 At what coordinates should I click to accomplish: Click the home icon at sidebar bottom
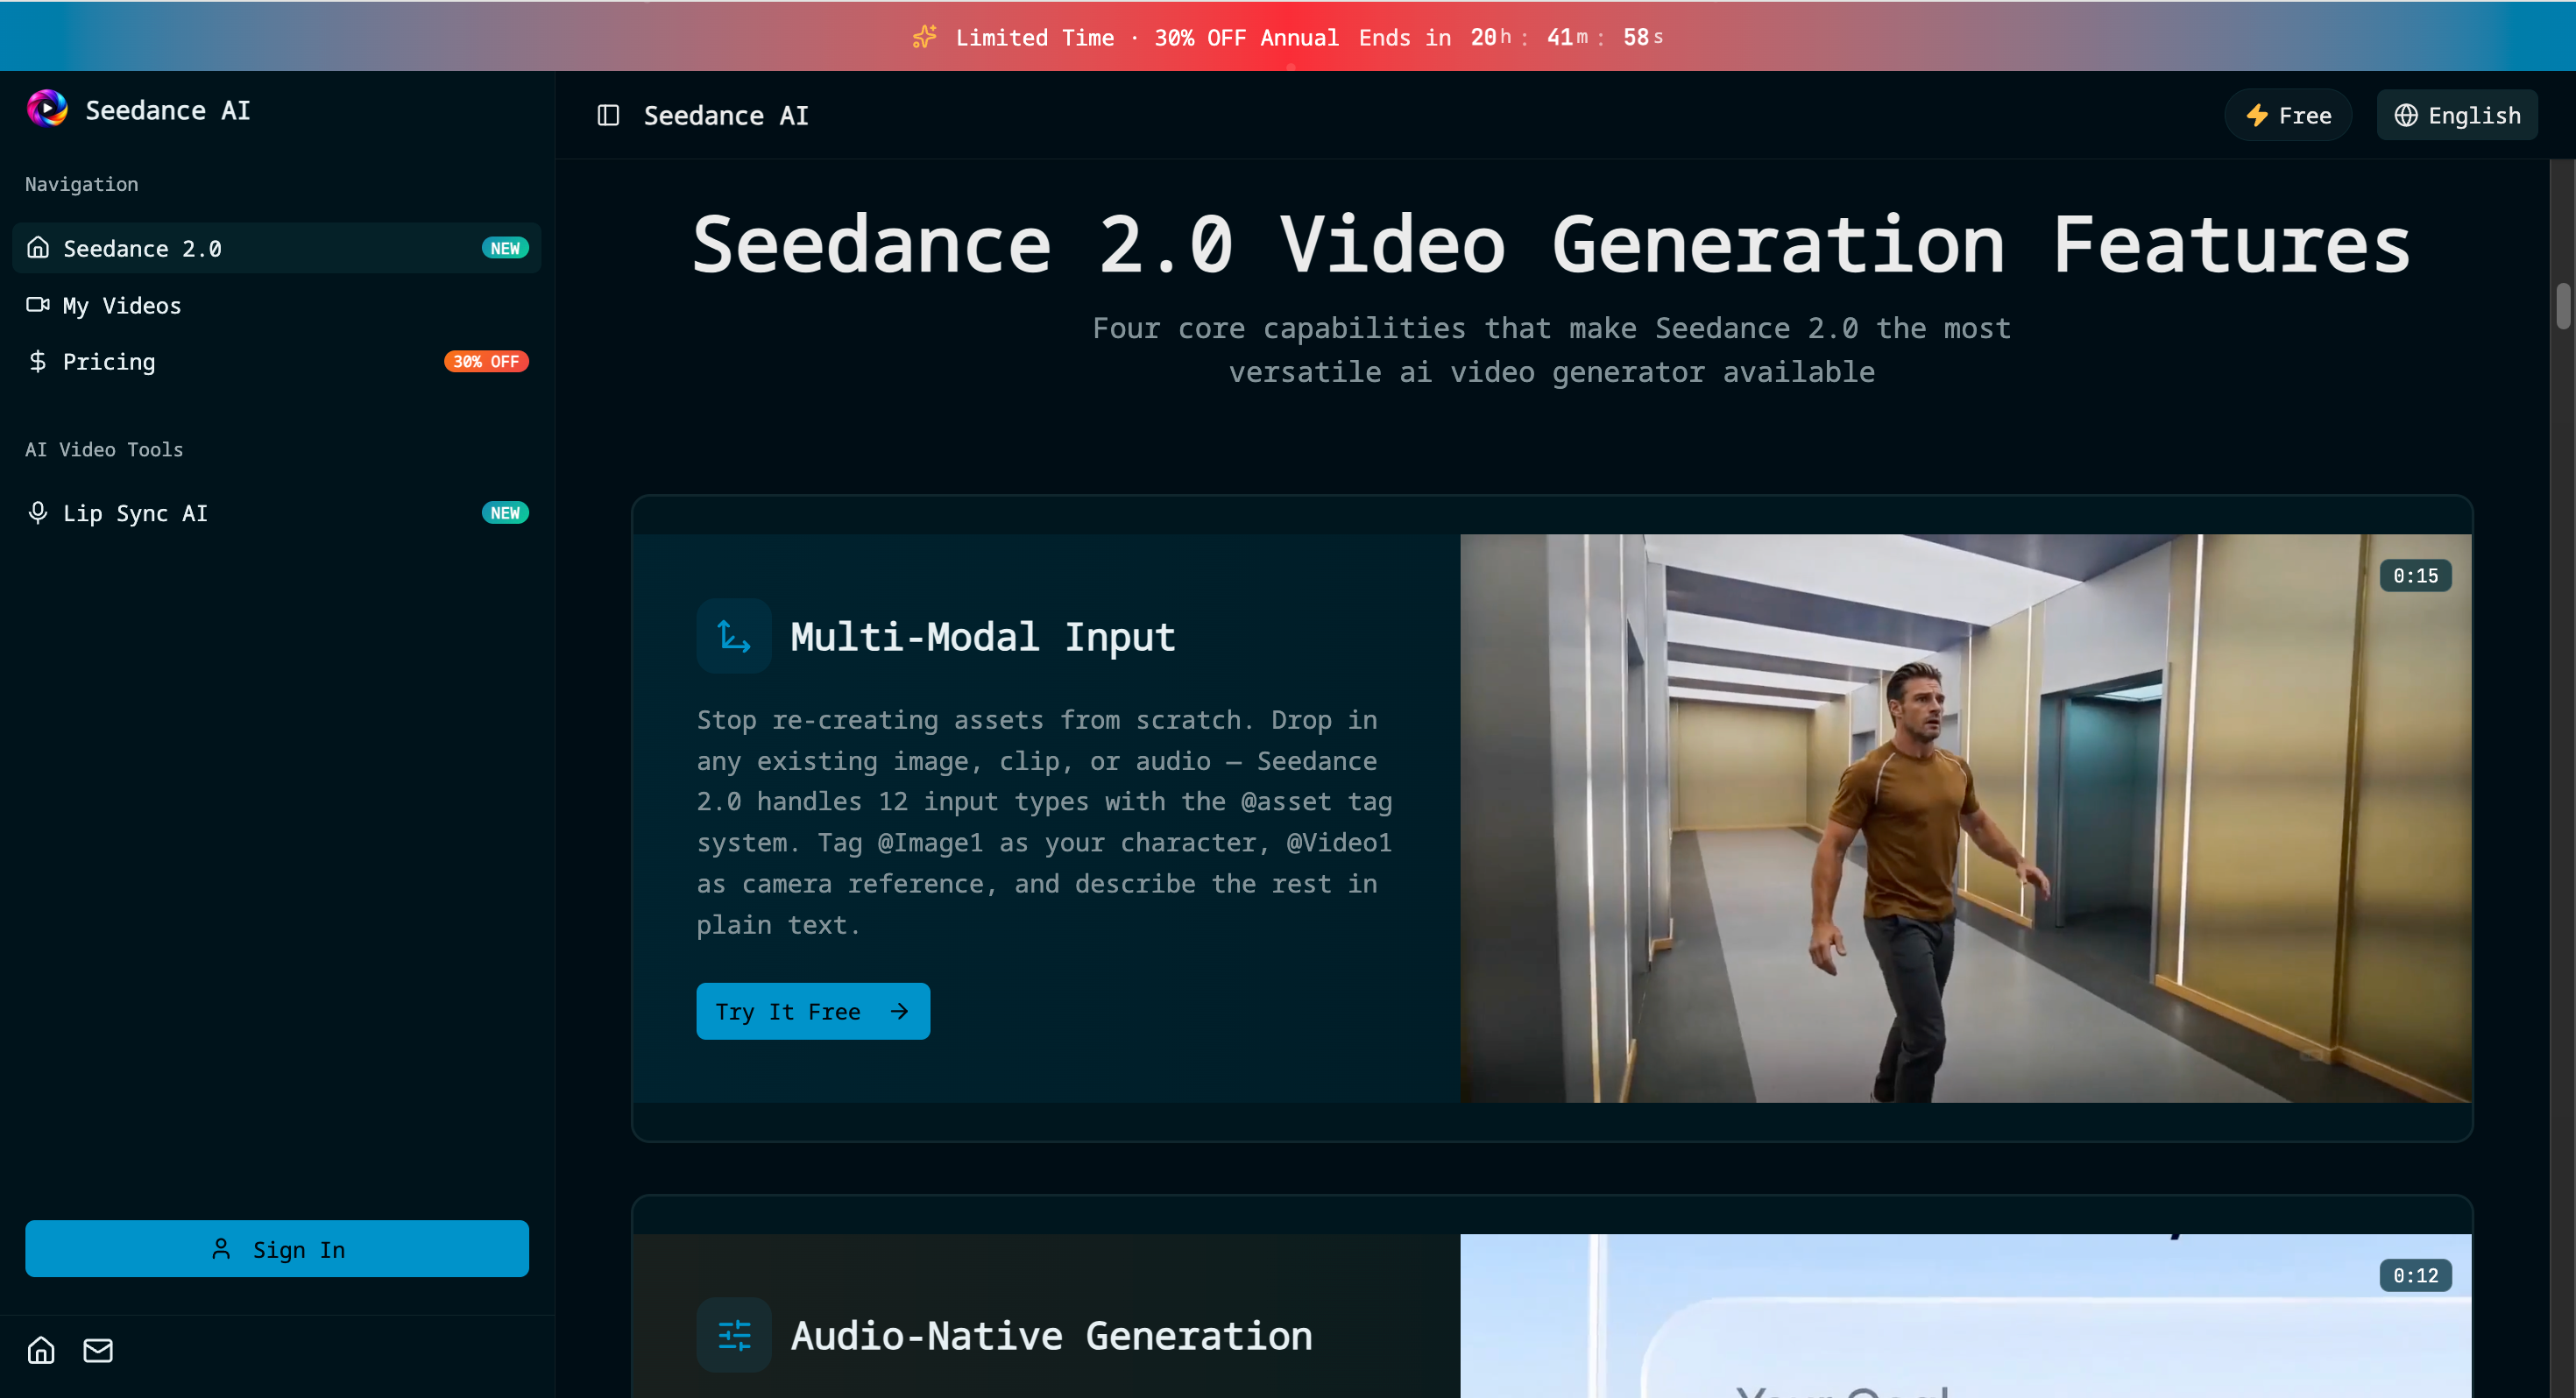point(41,1350)
